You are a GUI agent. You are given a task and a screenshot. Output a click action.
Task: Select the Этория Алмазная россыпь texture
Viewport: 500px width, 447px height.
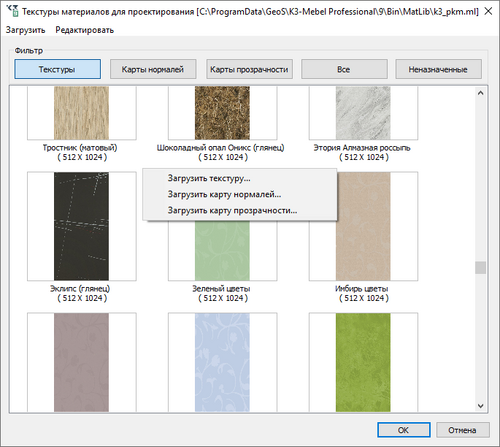363,113
